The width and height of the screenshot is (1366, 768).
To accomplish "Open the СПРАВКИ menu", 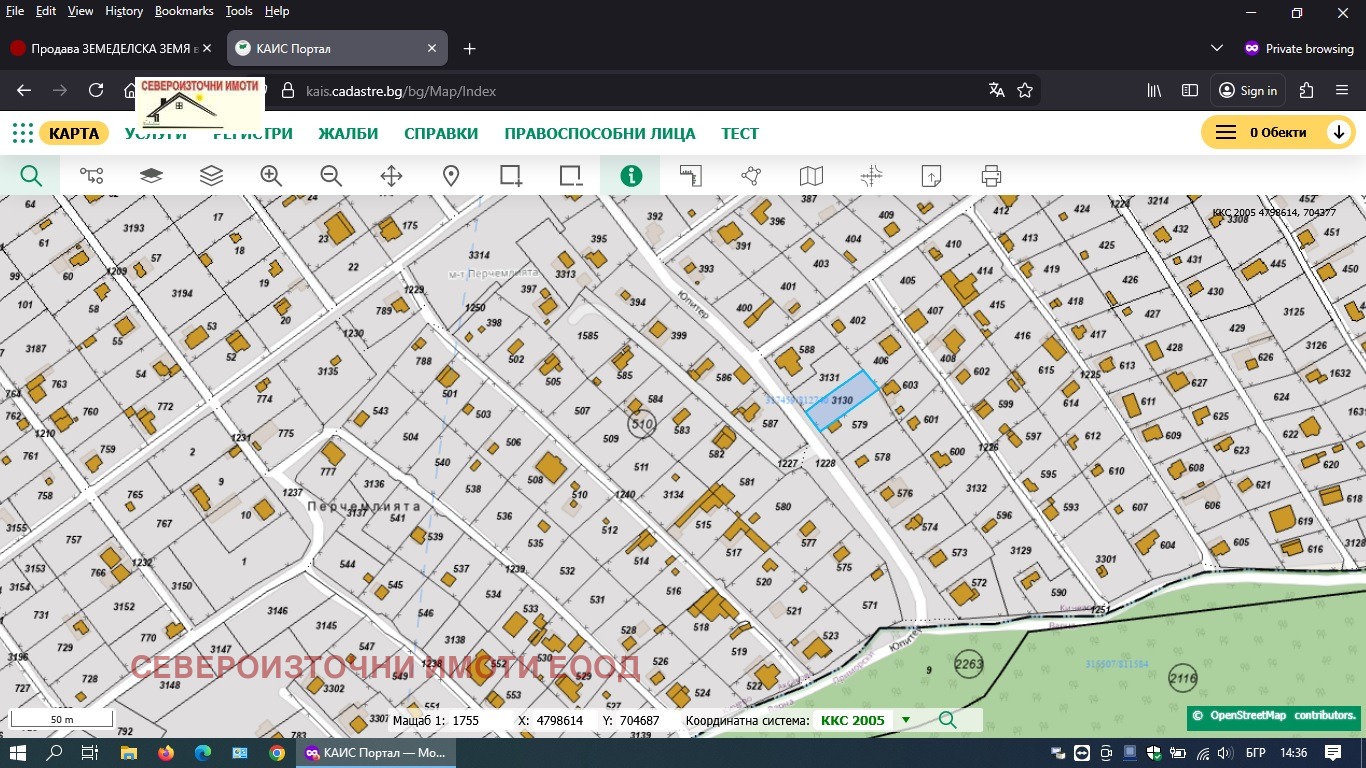I will (x=441, y=133).
